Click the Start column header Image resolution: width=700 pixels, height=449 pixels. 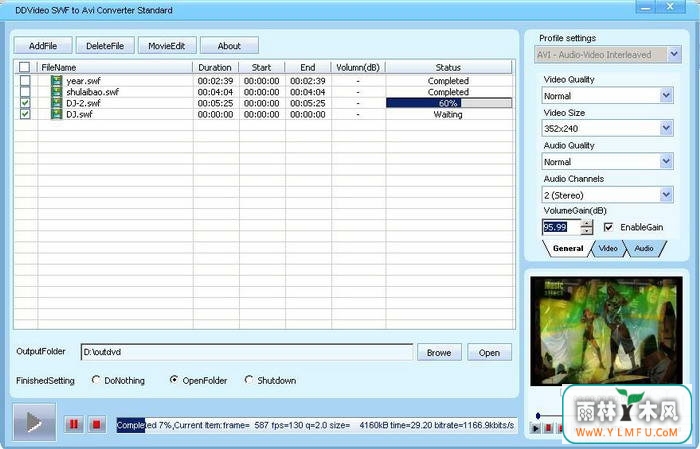(262, 67)
